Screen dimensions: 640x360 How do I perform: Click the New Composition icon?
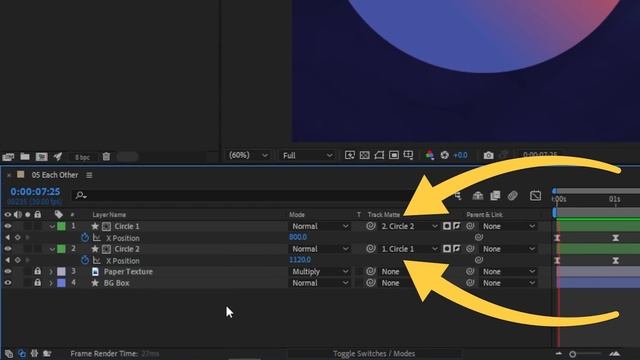tap(41, 156)
